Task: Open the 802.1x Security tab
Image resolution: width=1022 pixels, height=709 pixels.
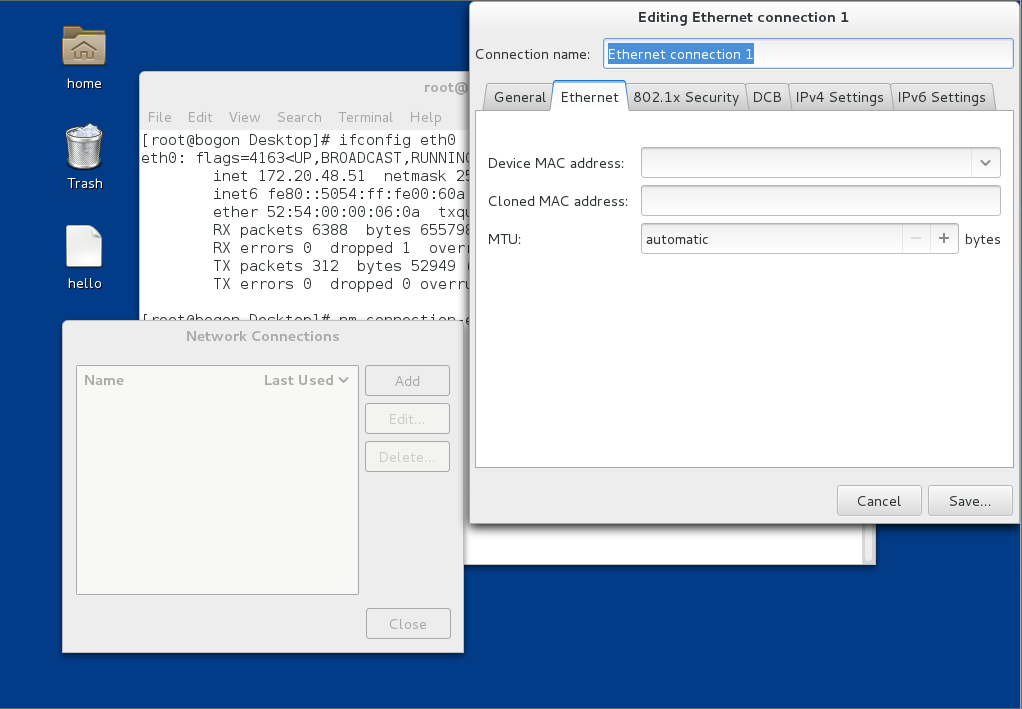Action: (x=686, y=97)
